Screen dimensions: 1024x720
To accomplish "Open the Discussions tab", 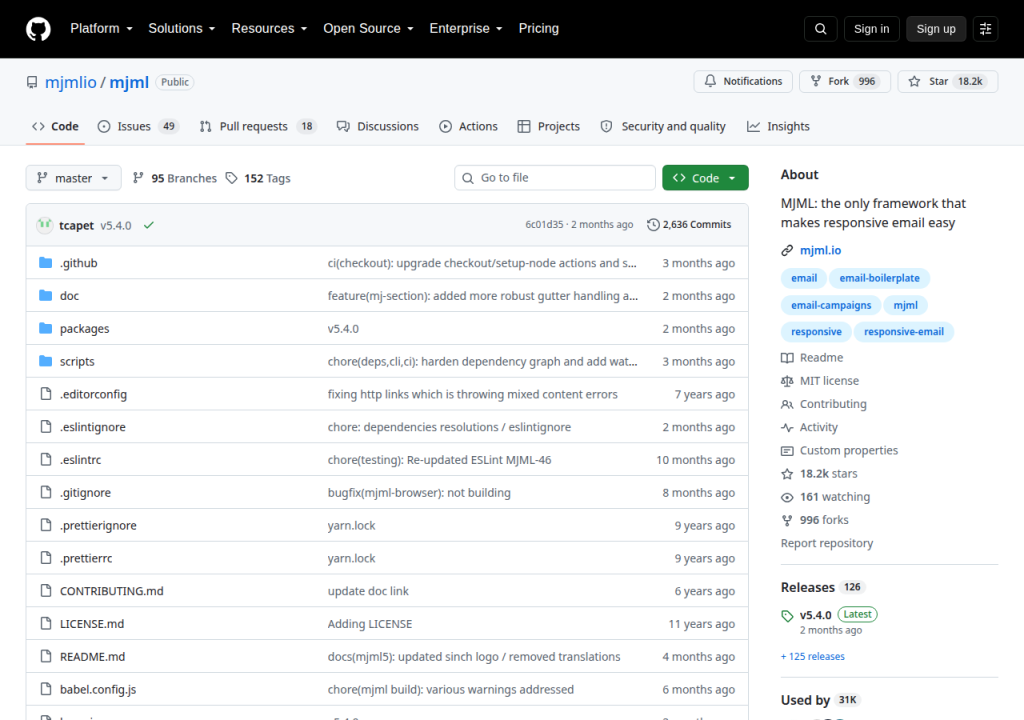I will pyautogui.click(x=377, y=126).
